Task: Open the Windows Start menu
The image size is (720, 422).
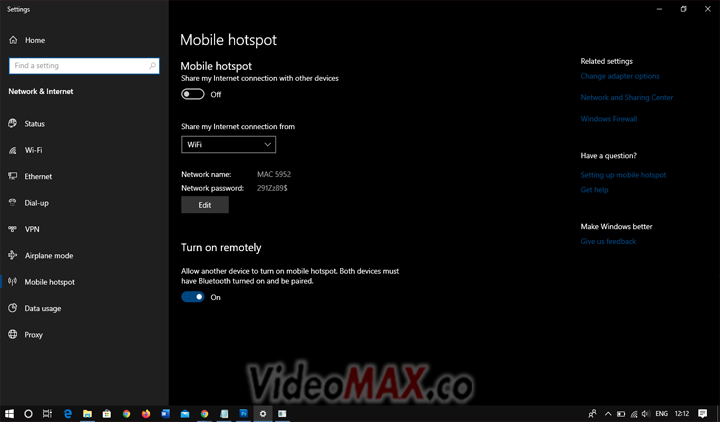Action: (9, 414)
